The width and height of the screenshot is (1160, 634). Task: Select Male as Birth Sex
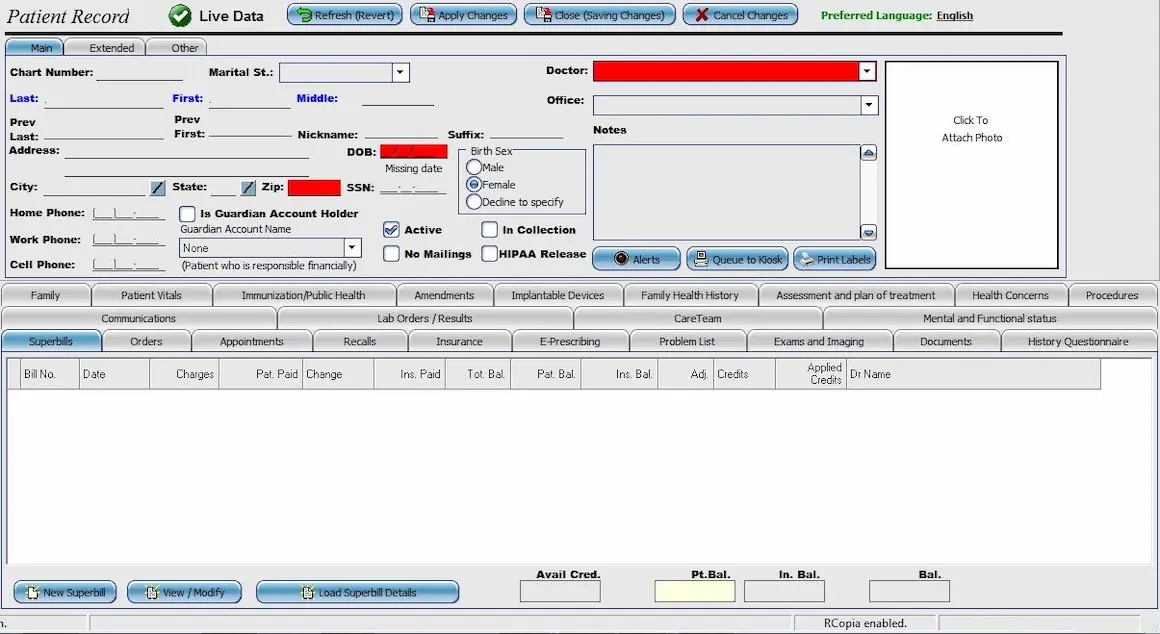pyautogui.click(x=472, y=167)
